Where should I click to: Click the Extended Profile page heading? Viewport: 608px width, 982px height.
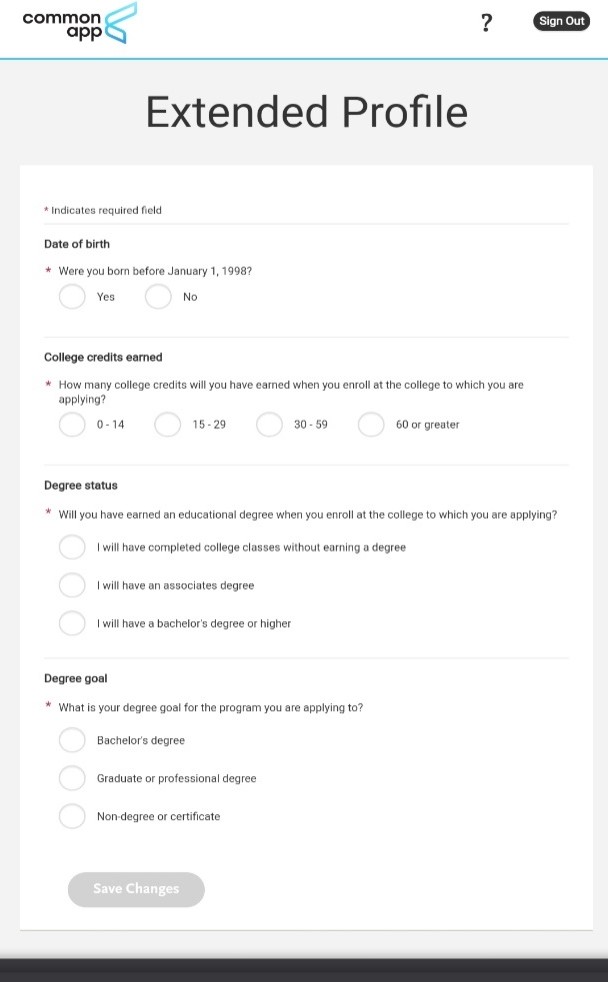point(306,112)
